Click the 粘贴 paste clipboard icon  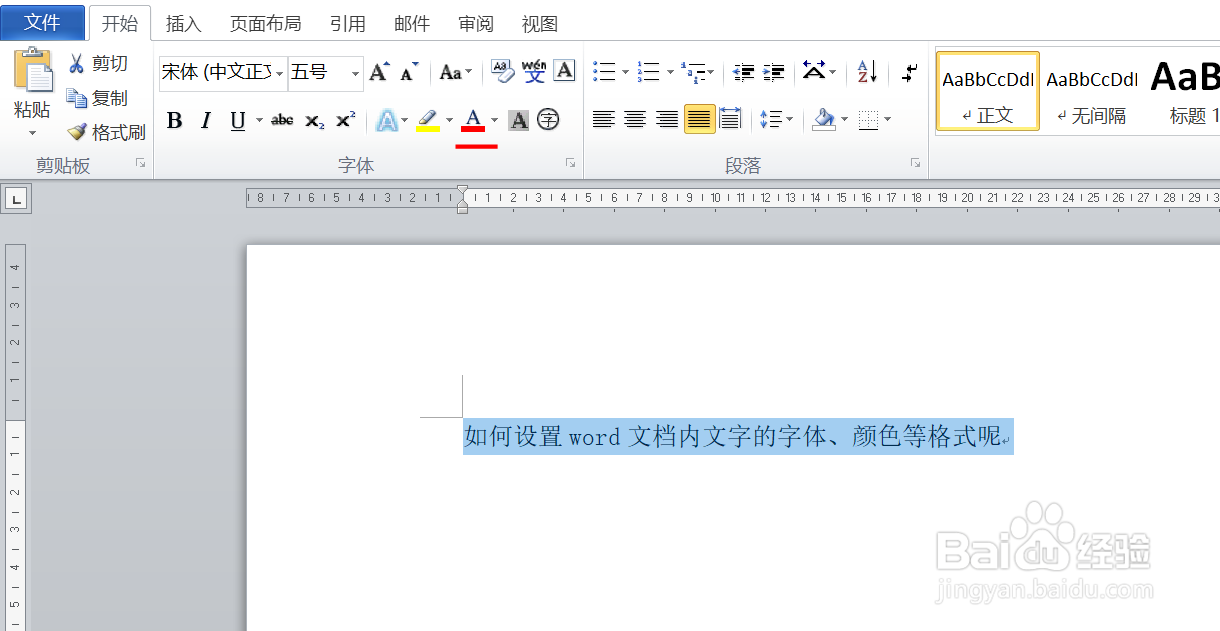point(32,71)
